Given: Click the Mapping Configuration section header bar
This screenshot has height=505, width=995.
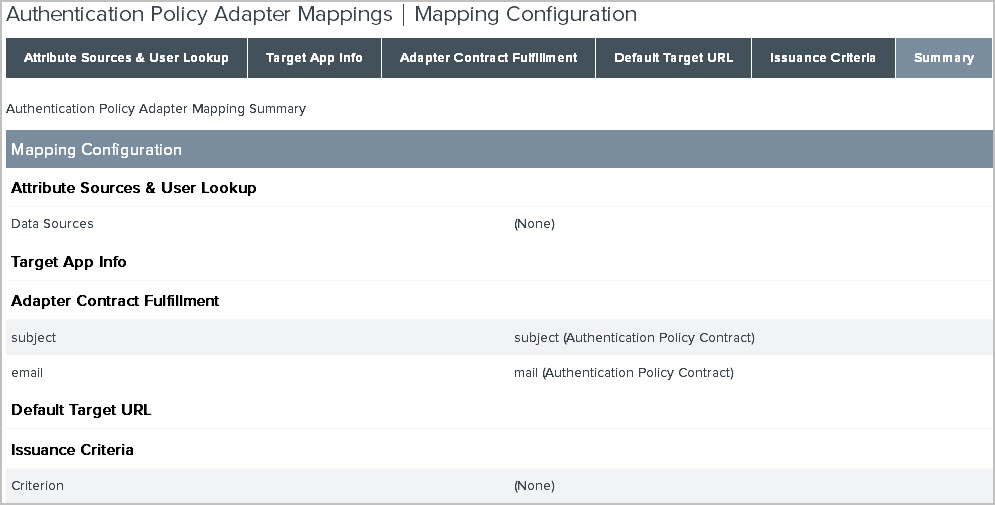Looking at the screenshot, I should pyautogui.click(x=499, y=150).
